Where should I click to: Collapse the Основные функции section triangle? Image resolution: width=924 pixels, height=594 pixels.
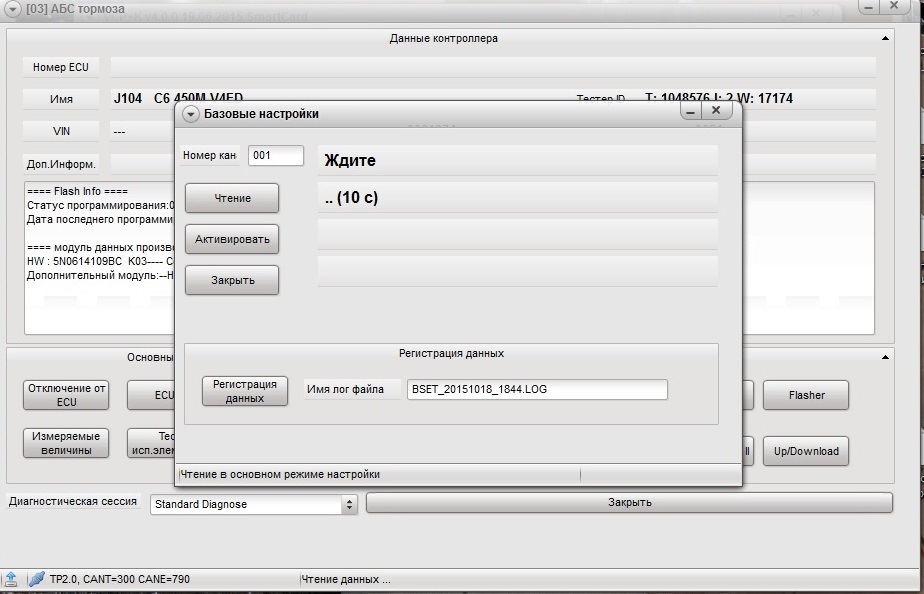tap(885, 357)
